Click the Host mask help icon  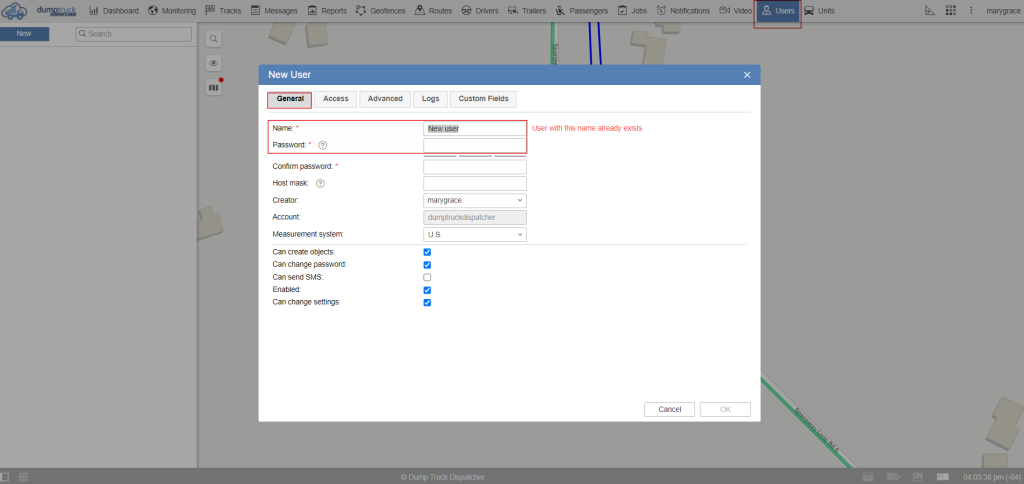320,183
